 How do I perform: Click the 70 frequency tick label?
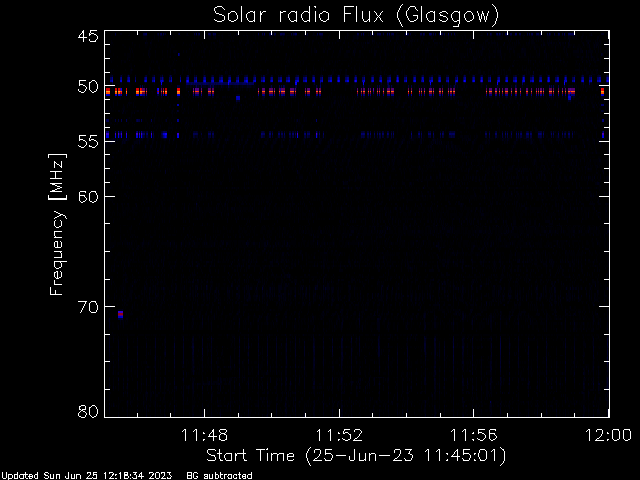point(88,307)
